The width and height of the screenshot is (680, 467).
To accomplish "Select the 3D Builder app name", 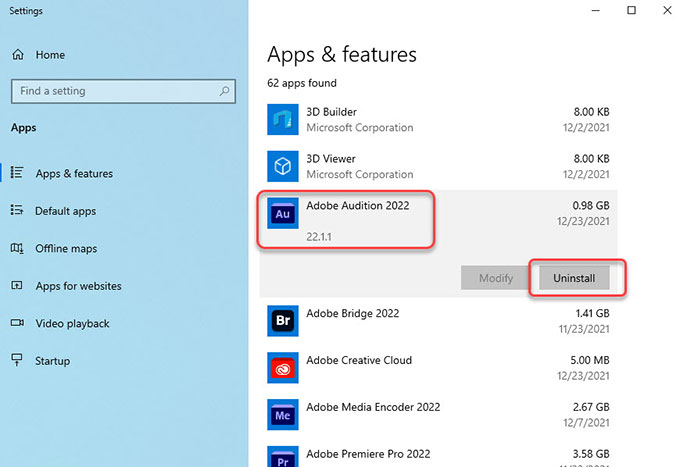I will (x=331, y=112).
